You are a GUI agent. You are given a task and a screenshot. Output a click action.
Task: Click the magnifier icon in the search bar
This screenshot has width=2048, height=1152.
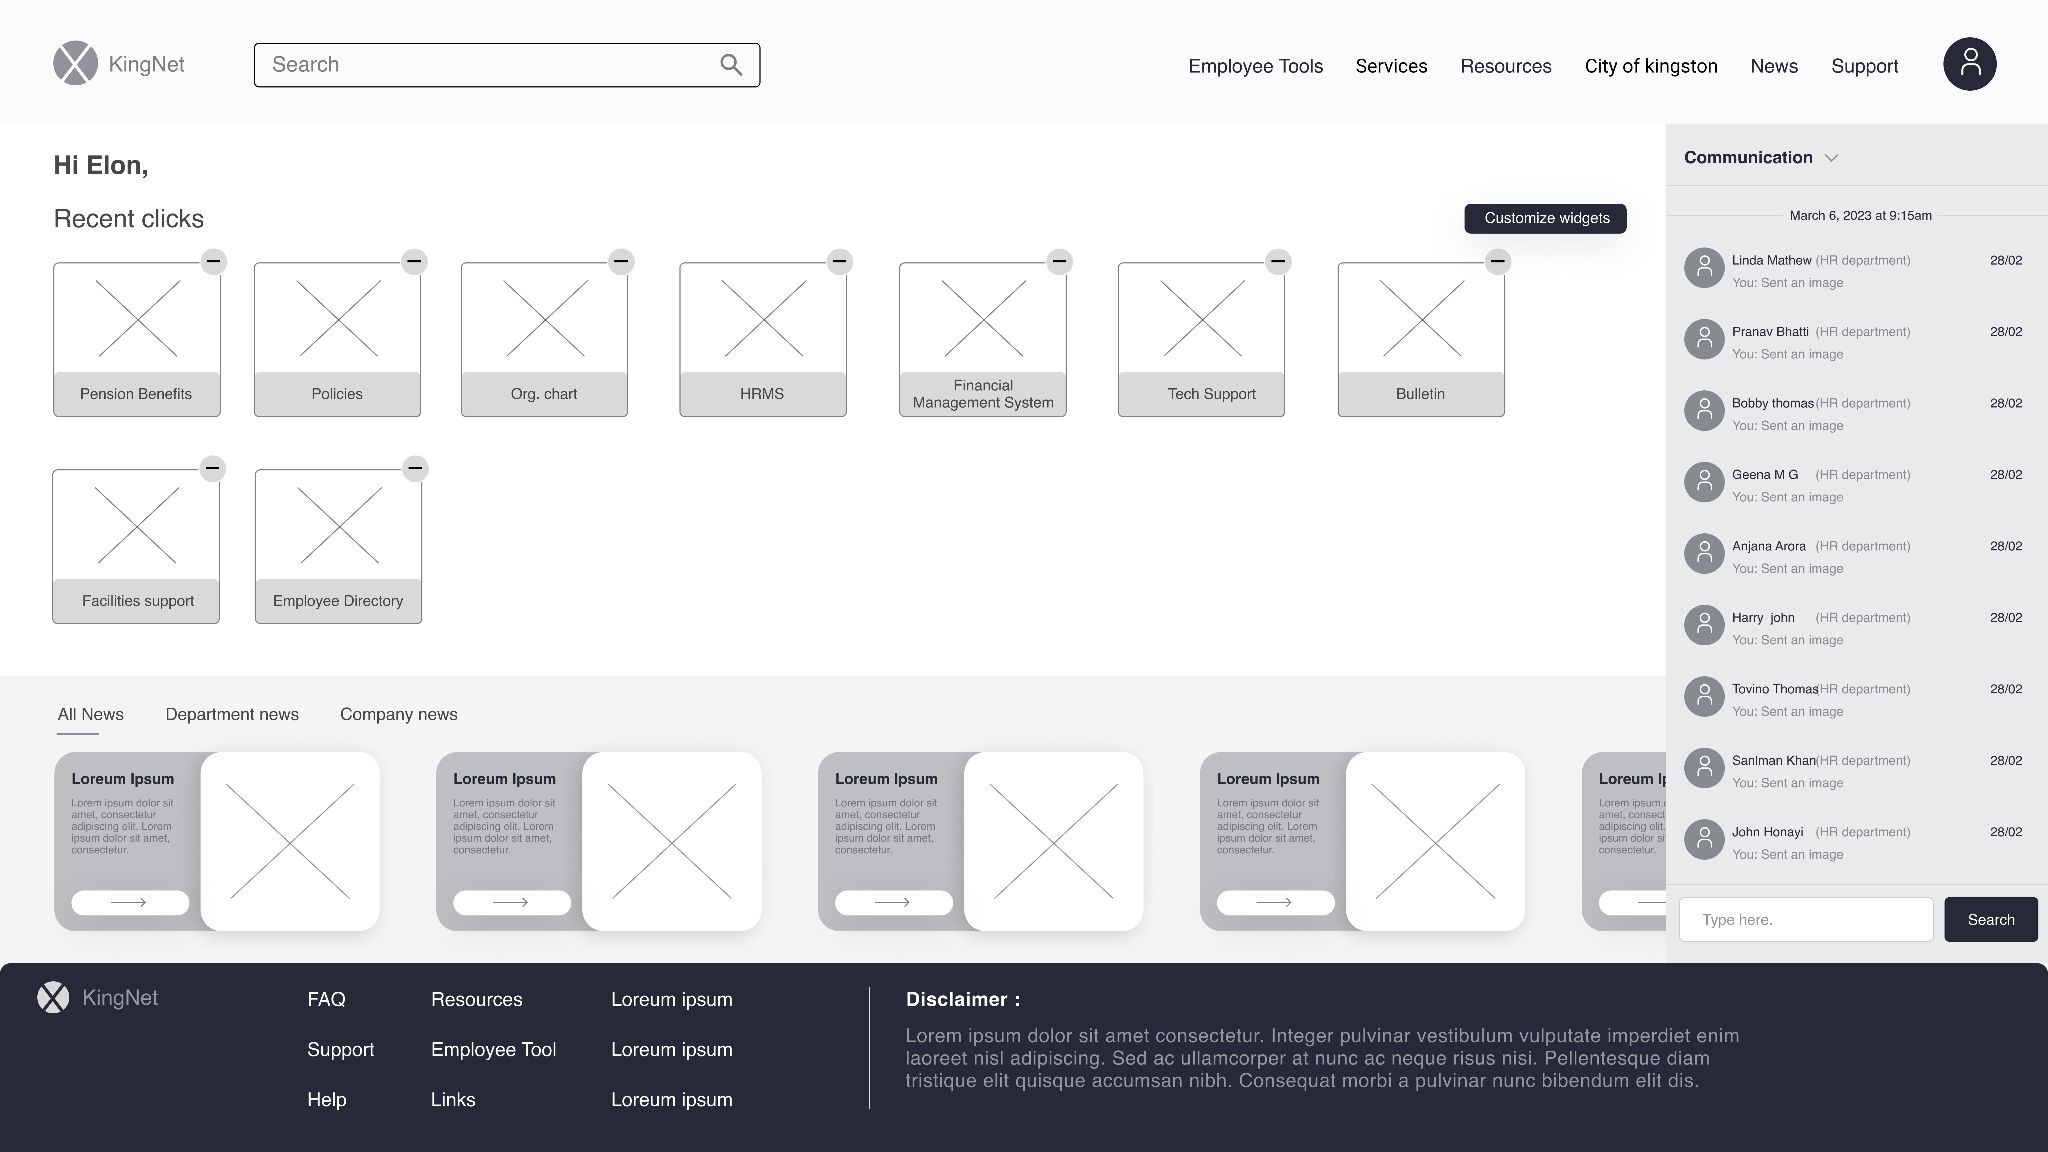click(x=731, y=65)
